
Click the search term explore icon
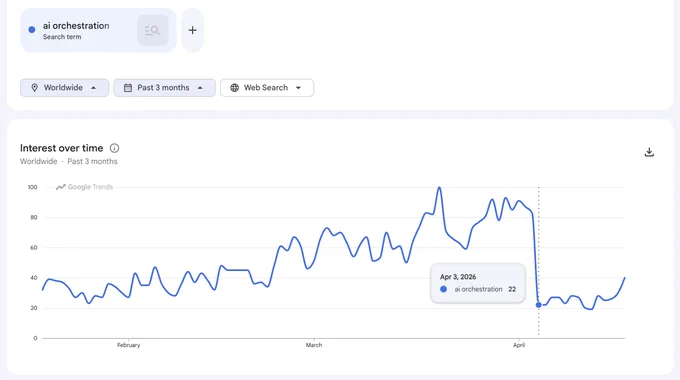153,30
